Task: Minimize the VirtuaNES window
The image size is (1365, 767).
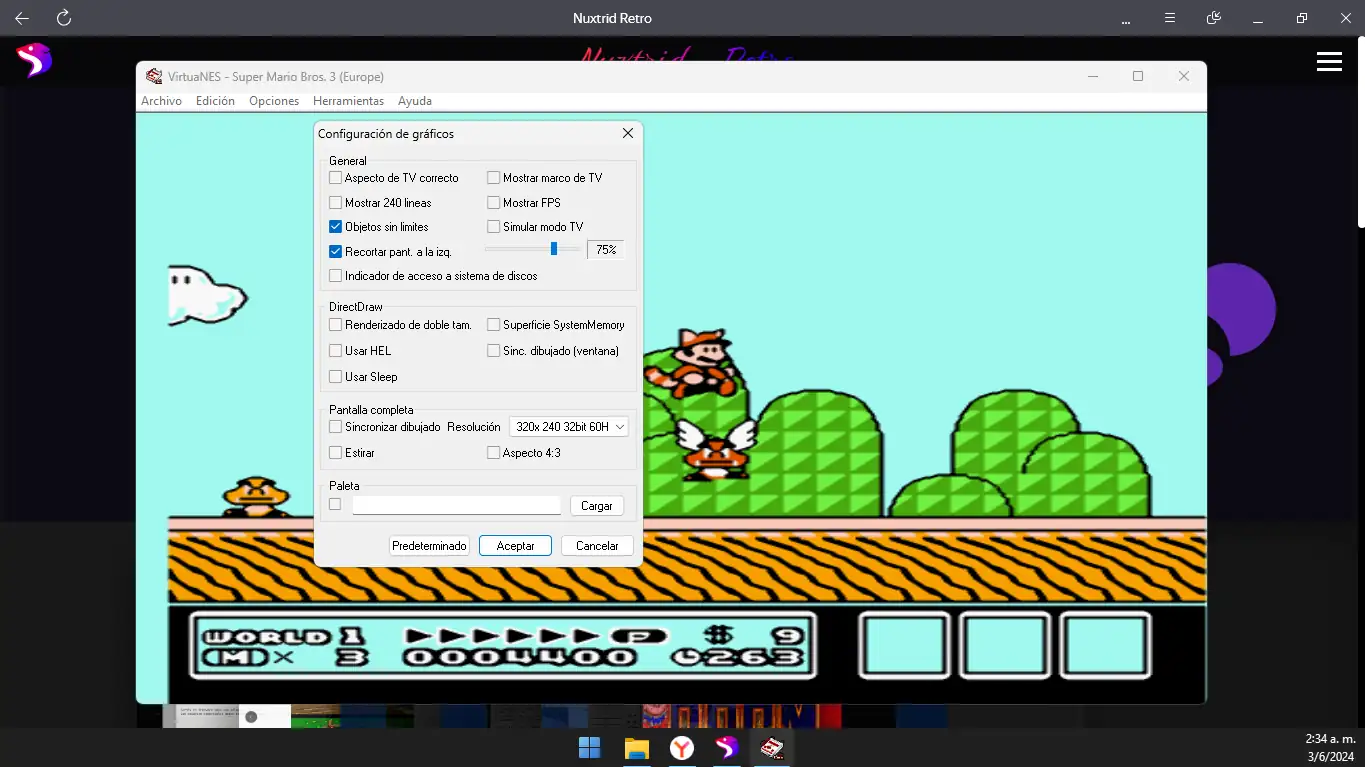Action: pyautogui.click(x=1092, y=76)
